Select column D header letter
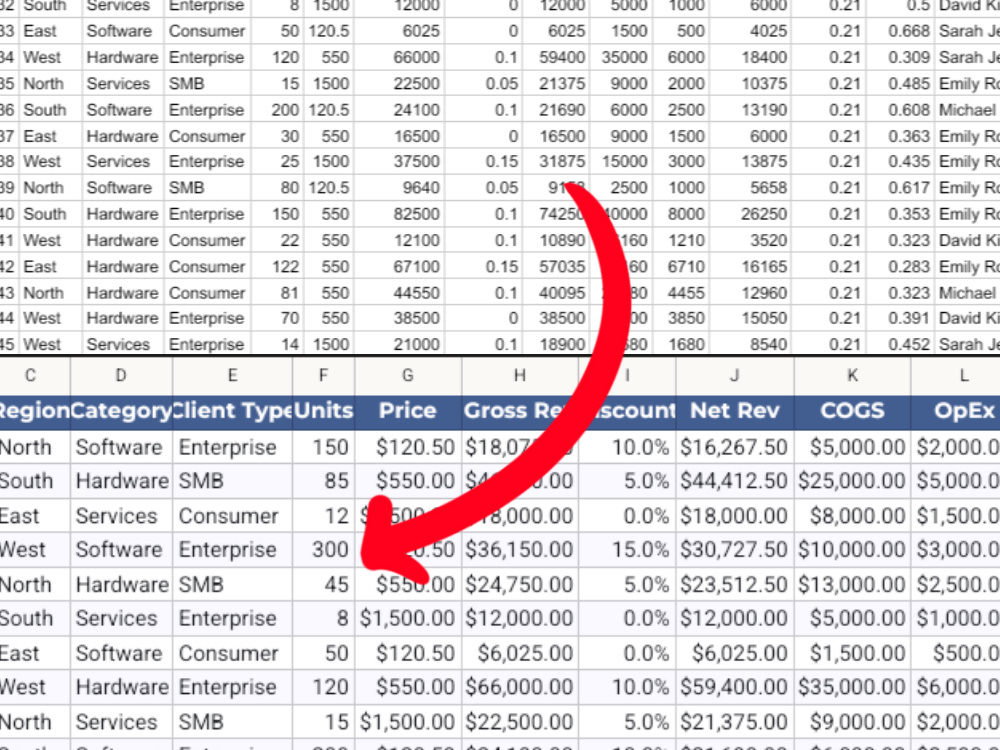The image size is (1000, 750). pos(121,376)
